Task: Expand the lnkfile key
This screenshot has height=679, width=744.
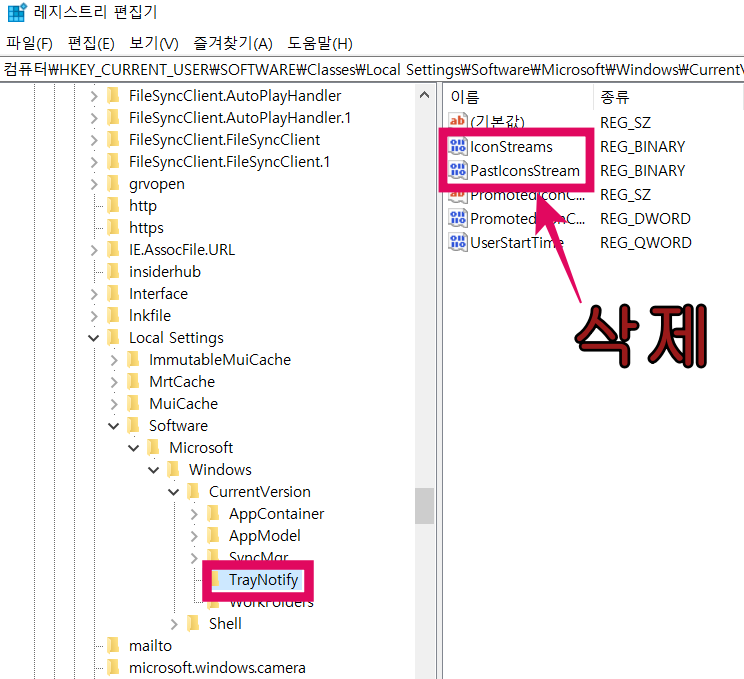Action: 94,316
